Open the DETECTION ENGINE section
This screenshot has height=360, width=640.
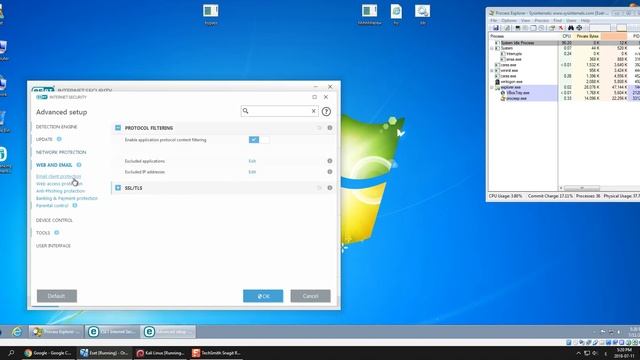pyautogui.click(x=56, y=127)
